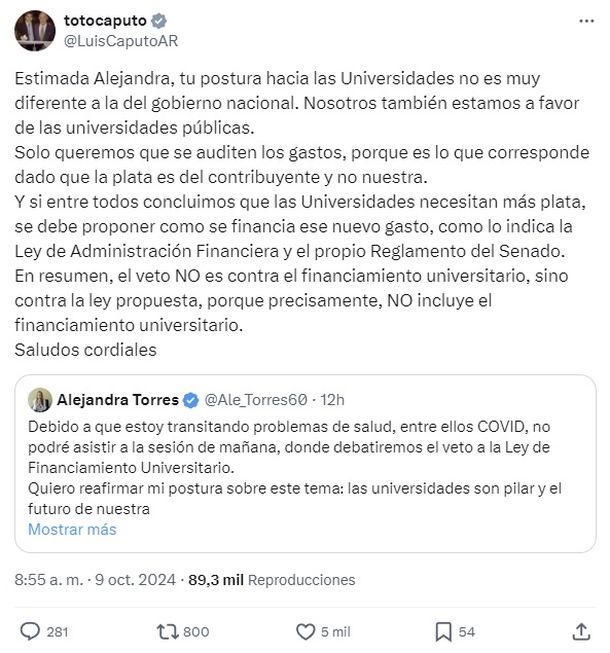Like the tweet with heart icon
610x653 pixels.
click(306, 631)
